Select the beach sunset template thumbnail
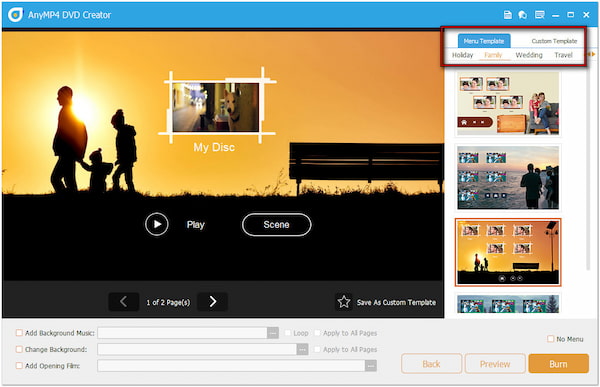The width and height of the screenshot is (600, 387). [x=508, y=178]
